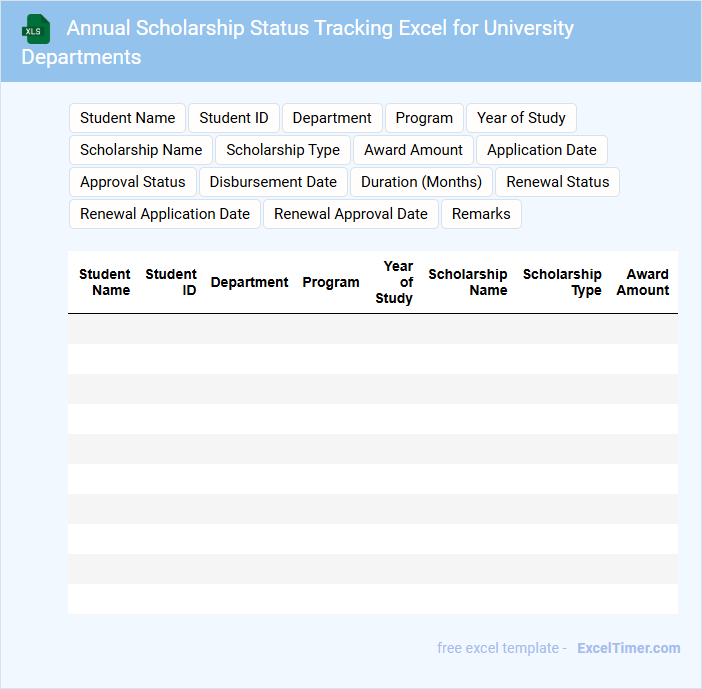This screenshot has height=689, width=702.
Task: Click the Duration (Months) tag
Action: pos(421,182)
